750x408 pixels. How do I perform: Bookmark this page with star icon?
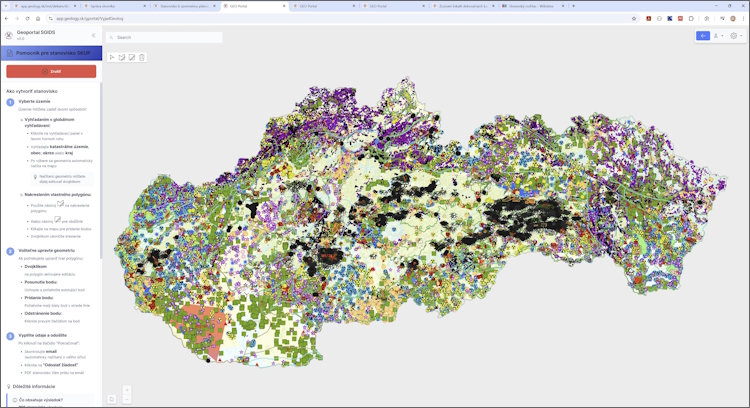[634, 18]
